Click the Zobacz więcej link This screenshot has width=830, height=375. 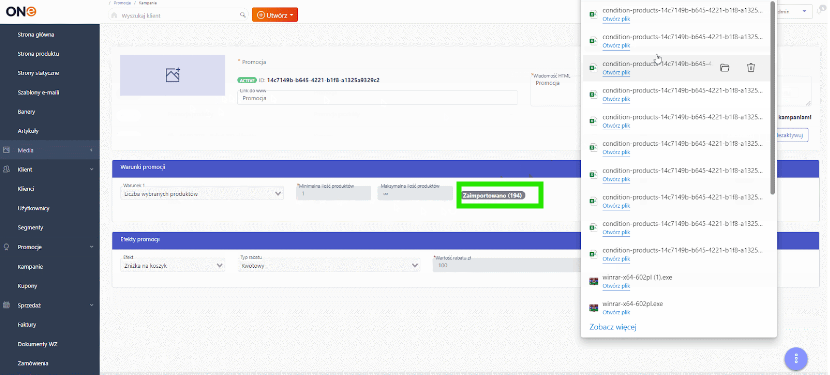pos(612,327)
